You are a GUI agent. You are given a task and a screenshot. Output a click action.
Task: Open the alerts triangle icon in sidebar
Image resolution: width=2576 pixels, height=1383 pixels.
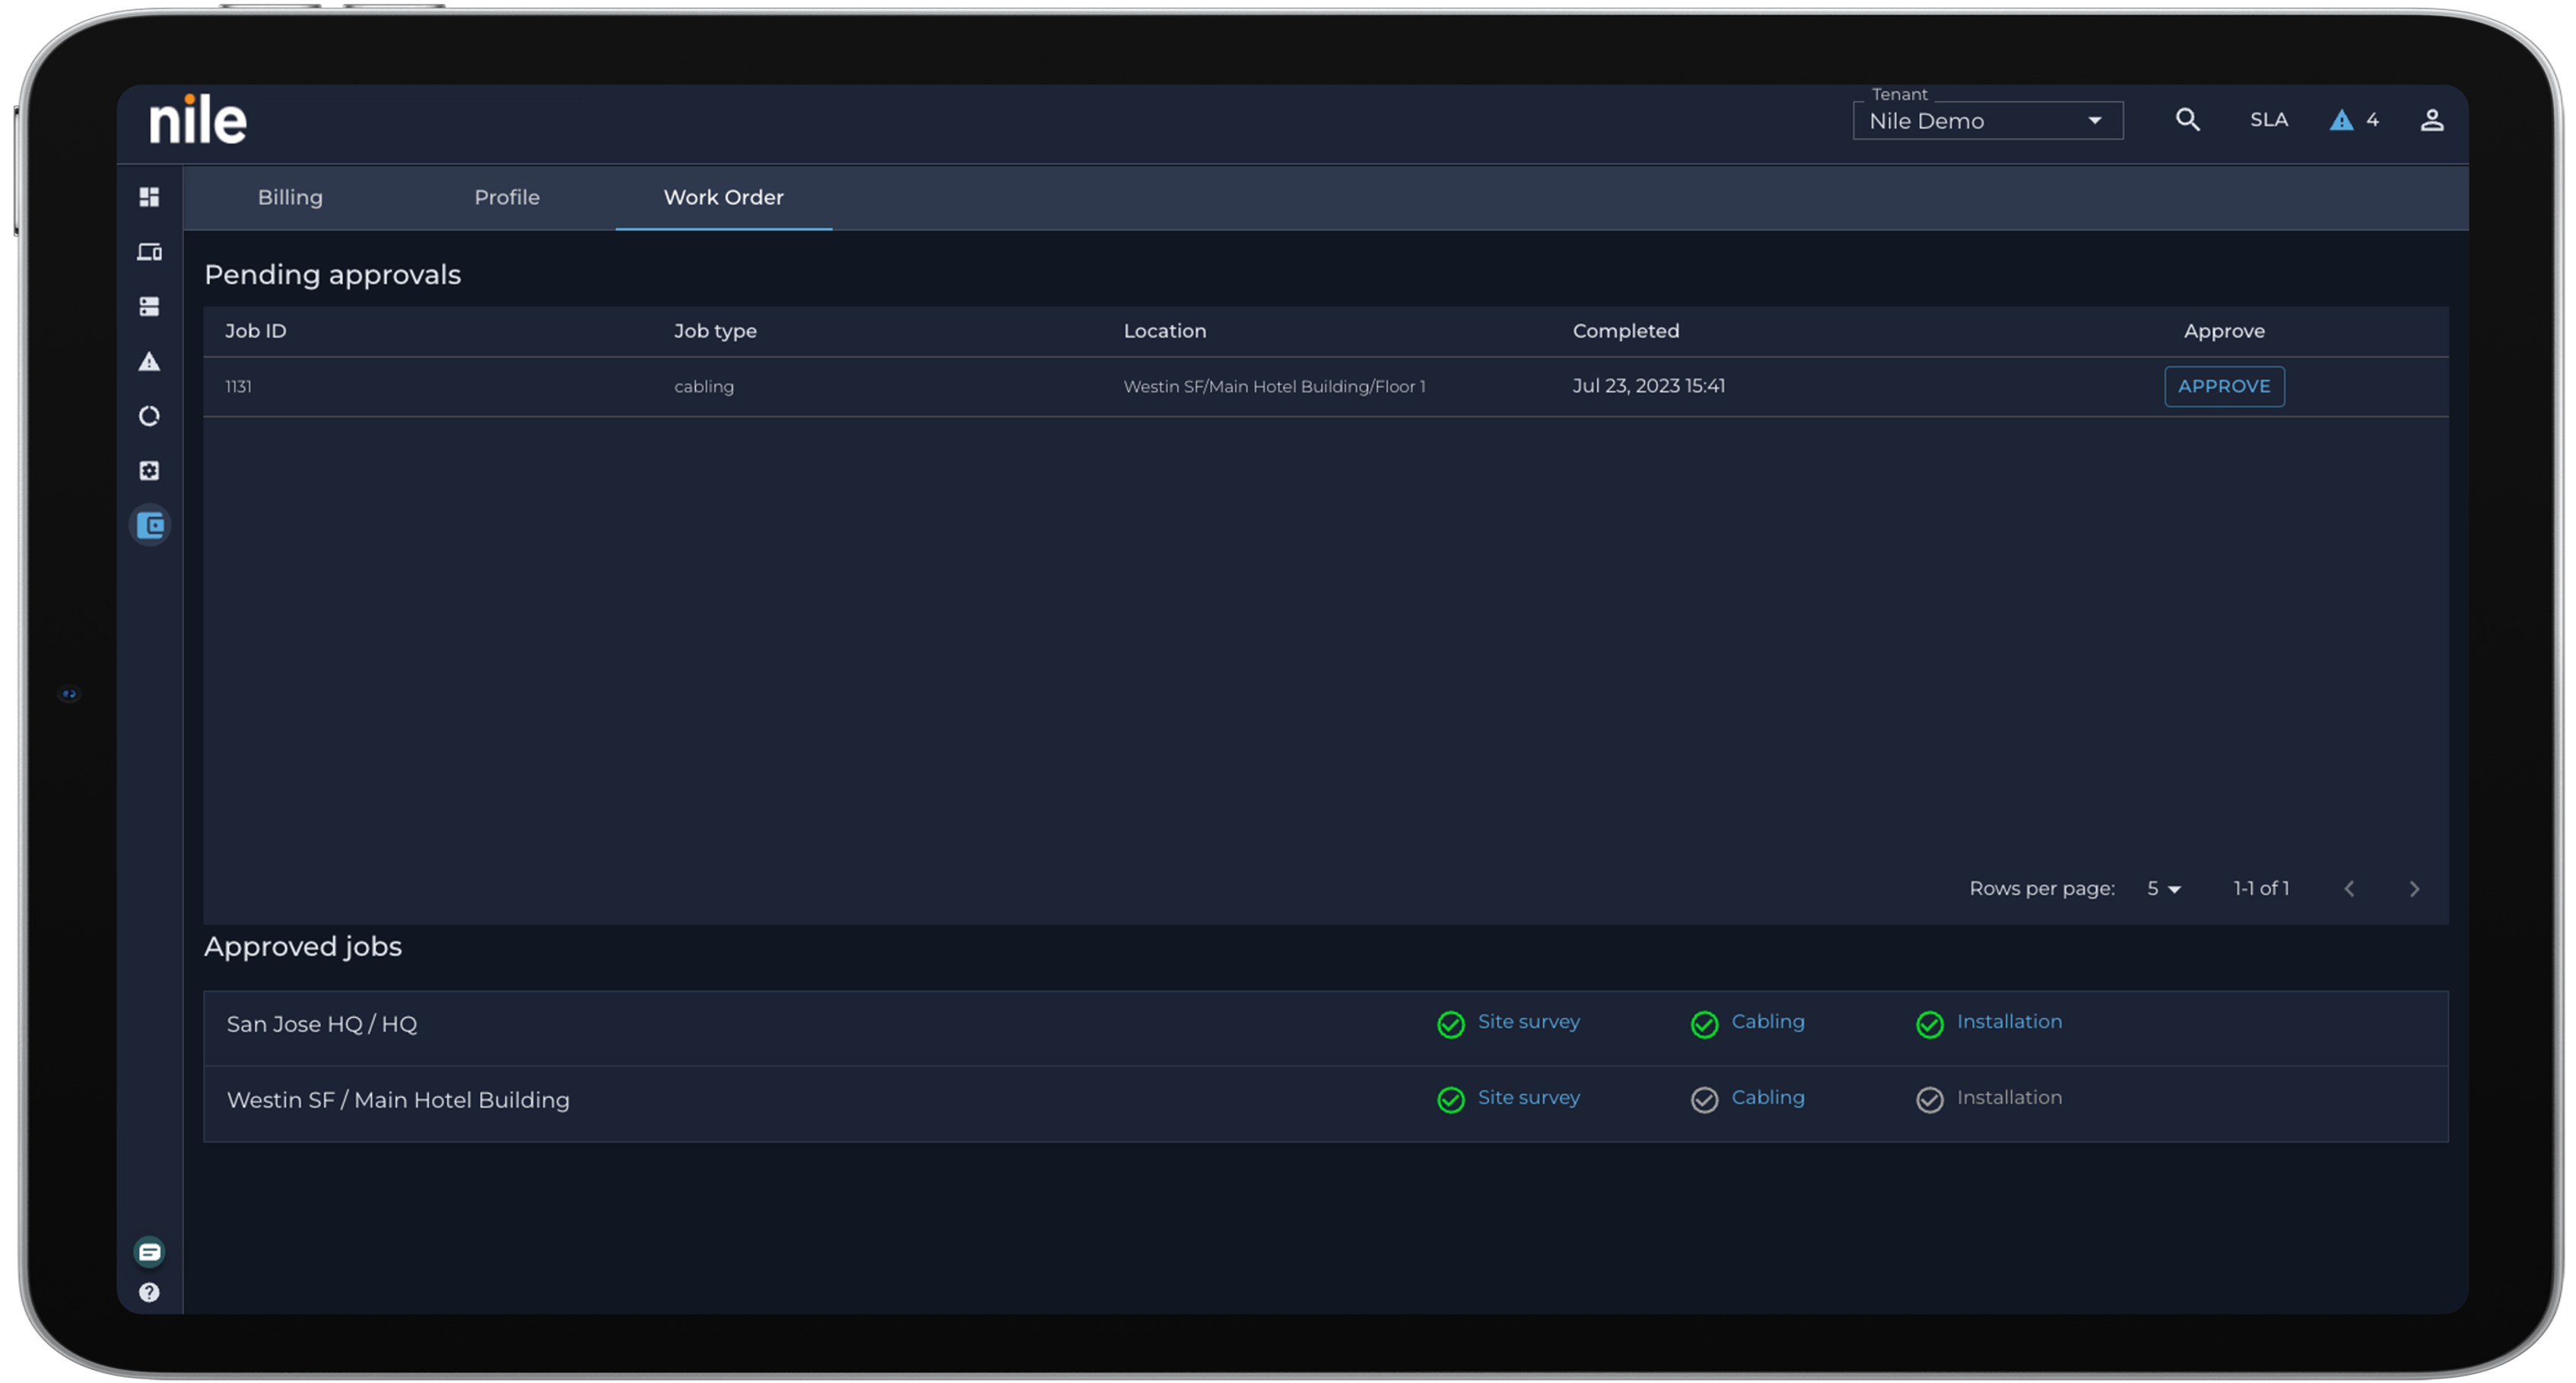(x=149, y=361)
